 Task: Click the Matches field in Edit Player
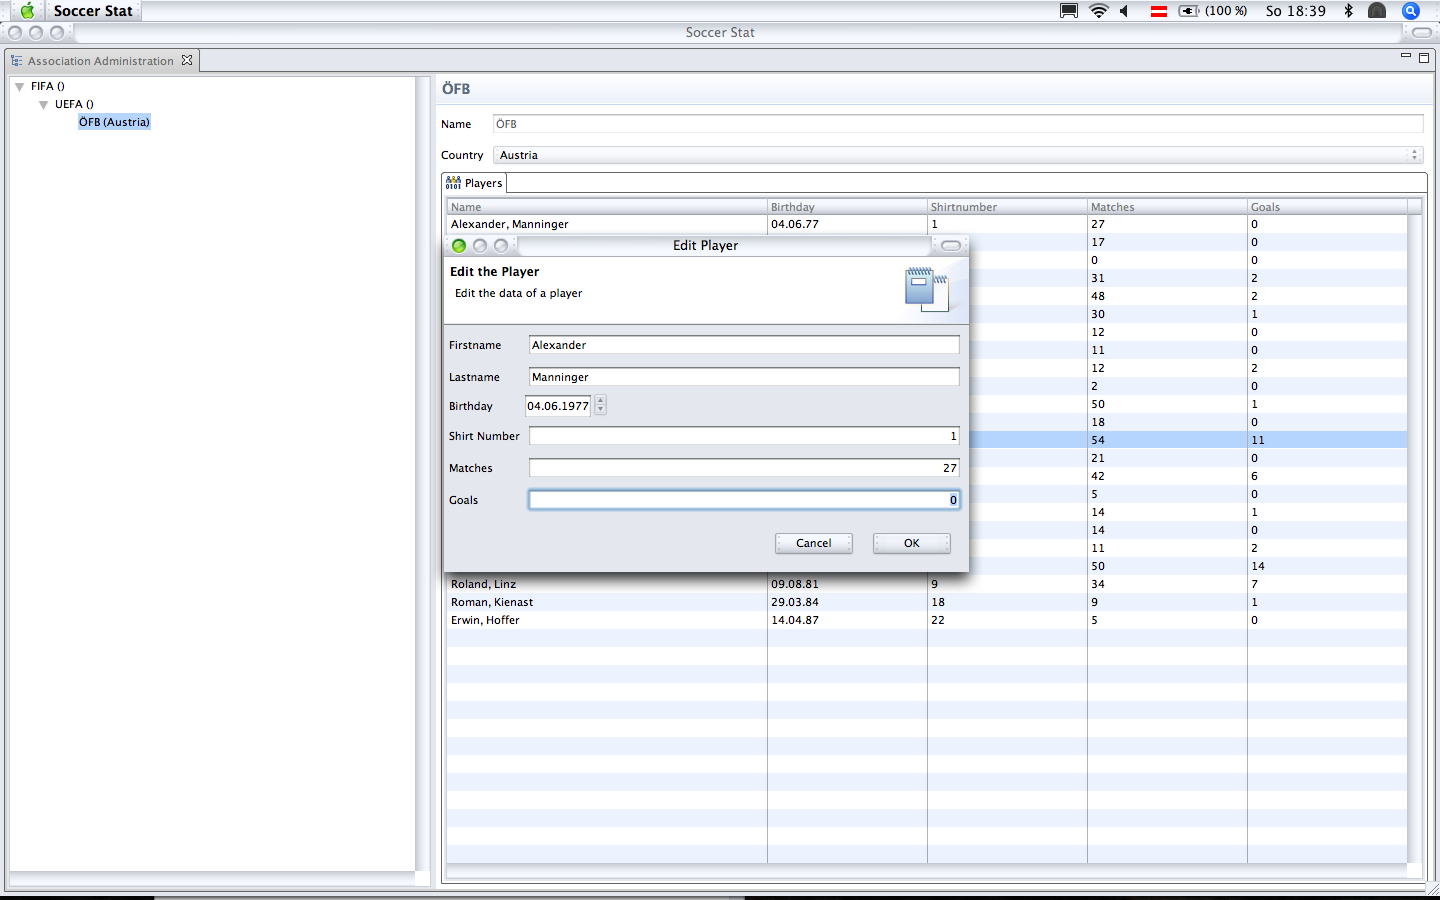click(744, 468)
